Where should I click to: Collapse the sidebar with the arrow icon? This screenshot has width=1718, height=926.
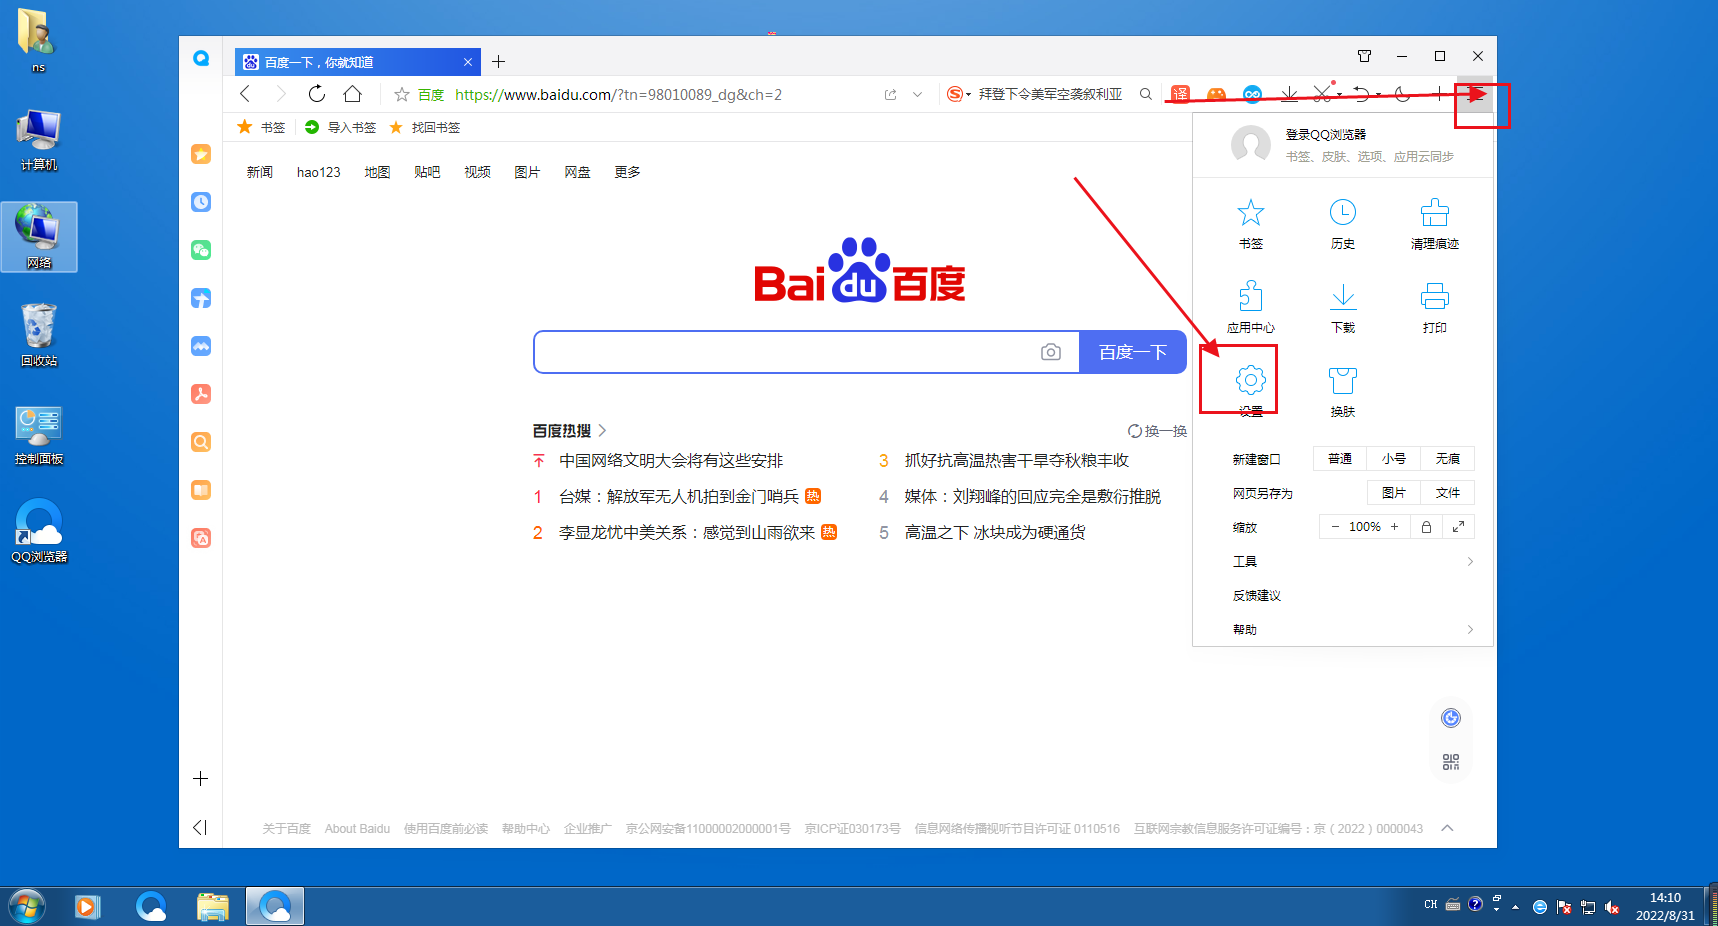tap(200, 827)
